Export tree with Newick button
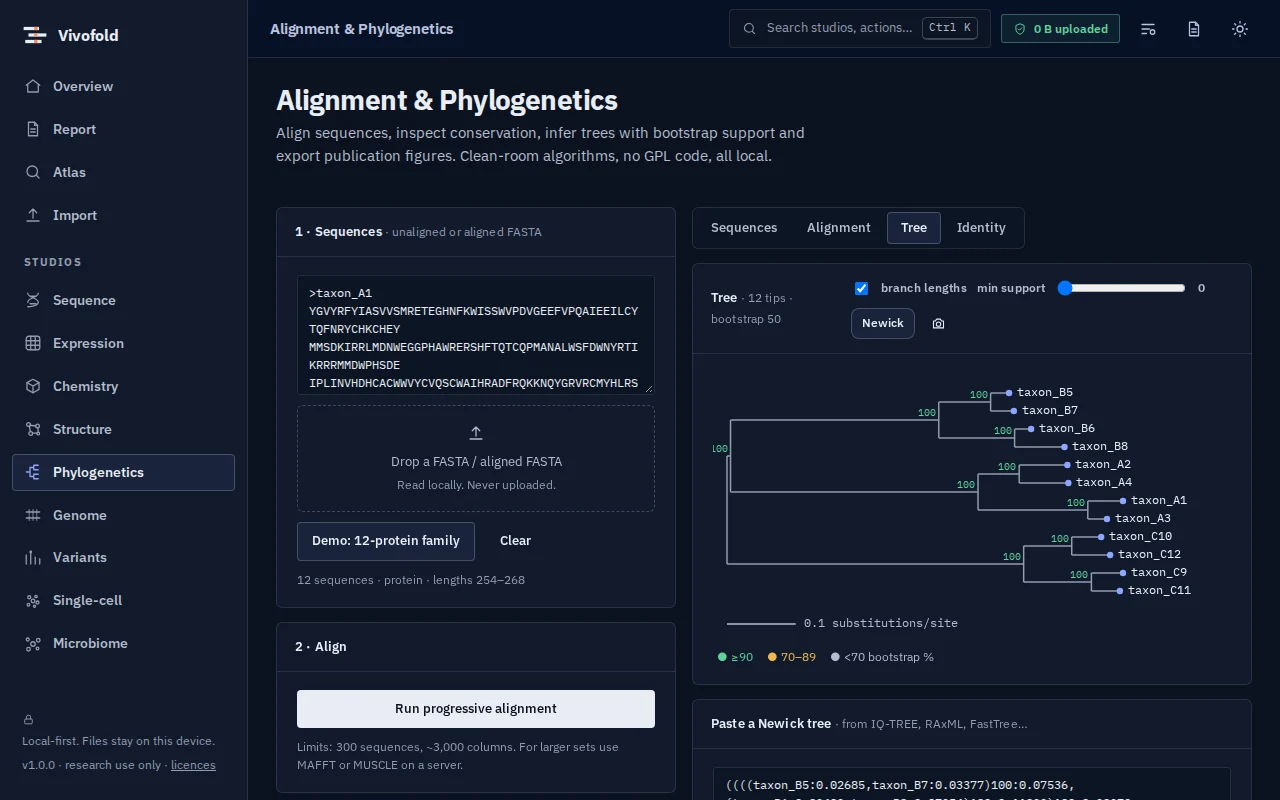This screenshot has width=1280, height=800. 883,323
